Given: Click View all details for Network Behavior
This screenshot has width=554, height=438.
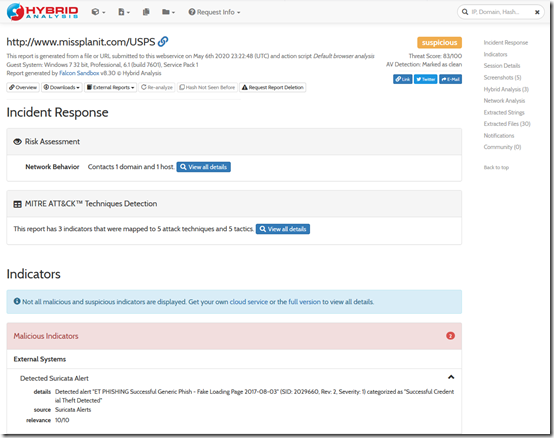Looking at the screenshot, I should coord(204,167).
